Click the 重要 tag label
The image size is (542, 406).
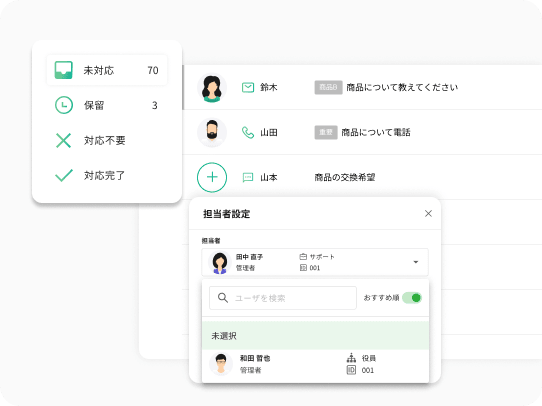tap(326, 132)
